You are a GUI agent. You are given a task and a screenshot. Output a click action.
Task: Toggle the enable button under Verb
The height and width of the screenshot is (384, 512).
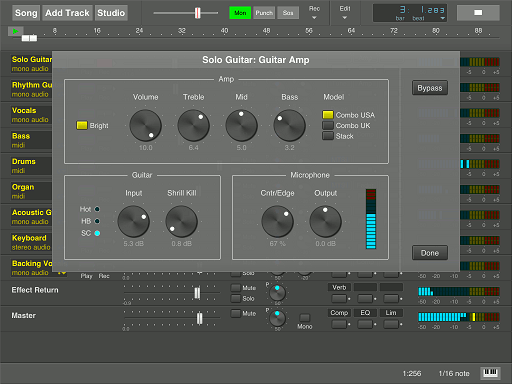[x=339, y=298]
